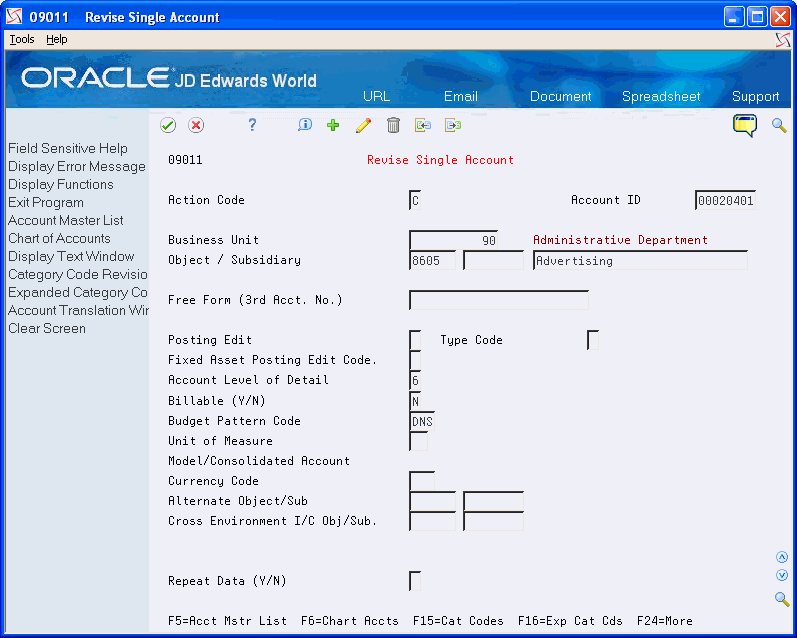Click the pencil change icon

coord(363,125)
